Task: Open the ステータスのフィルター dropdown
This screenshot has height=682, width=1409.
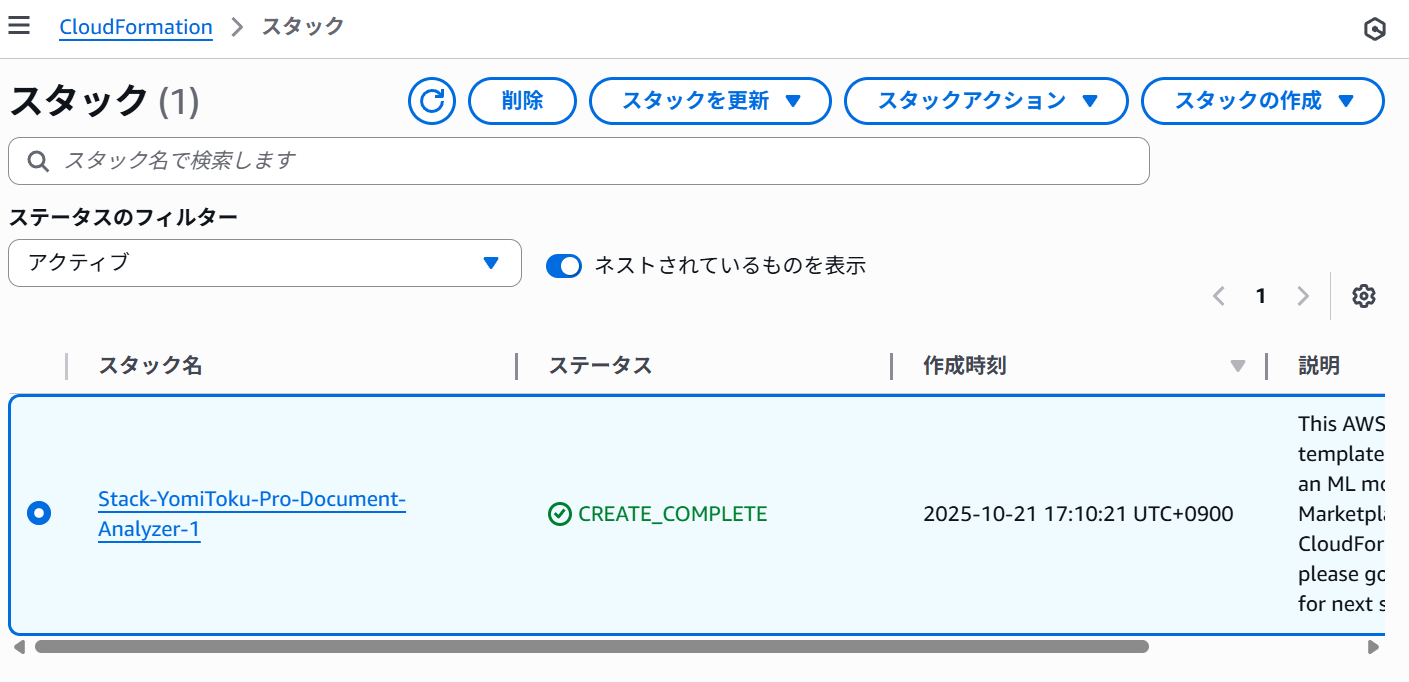Action: (264, 263)
